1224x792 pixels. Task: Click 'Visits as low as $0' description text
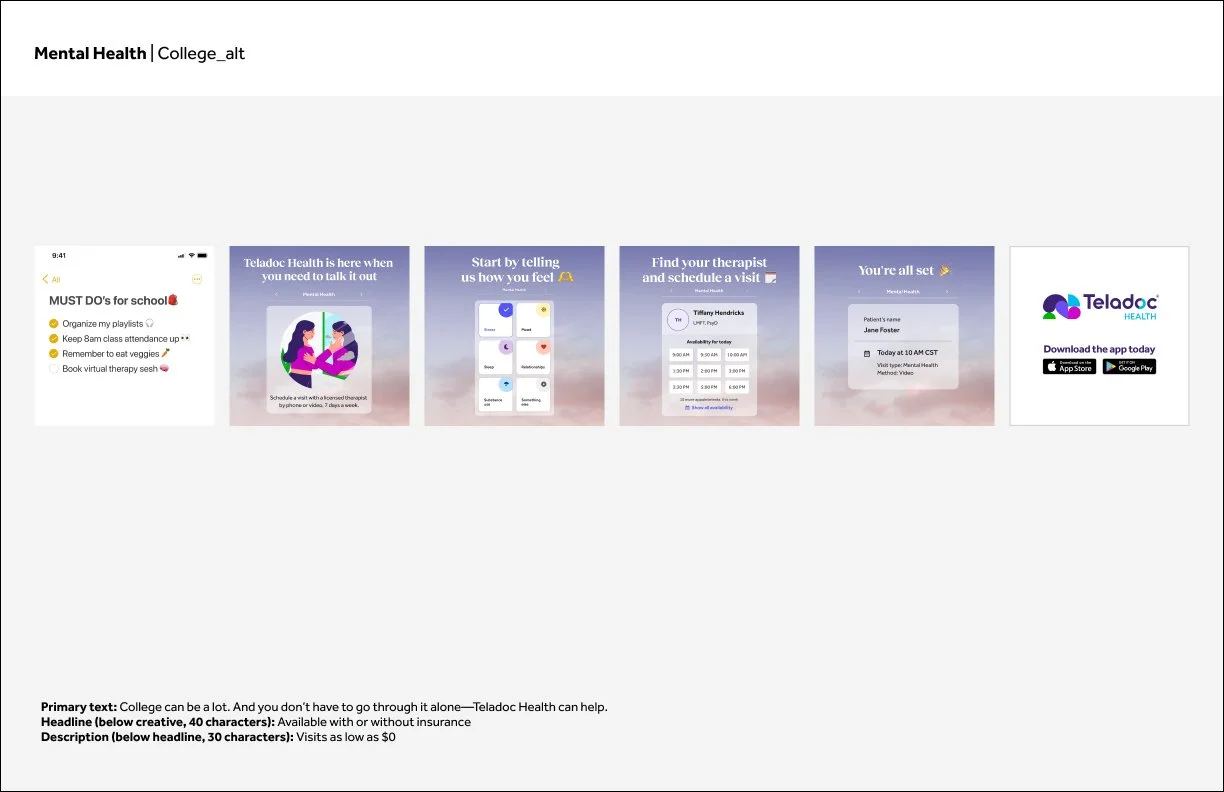coord(346,737)
